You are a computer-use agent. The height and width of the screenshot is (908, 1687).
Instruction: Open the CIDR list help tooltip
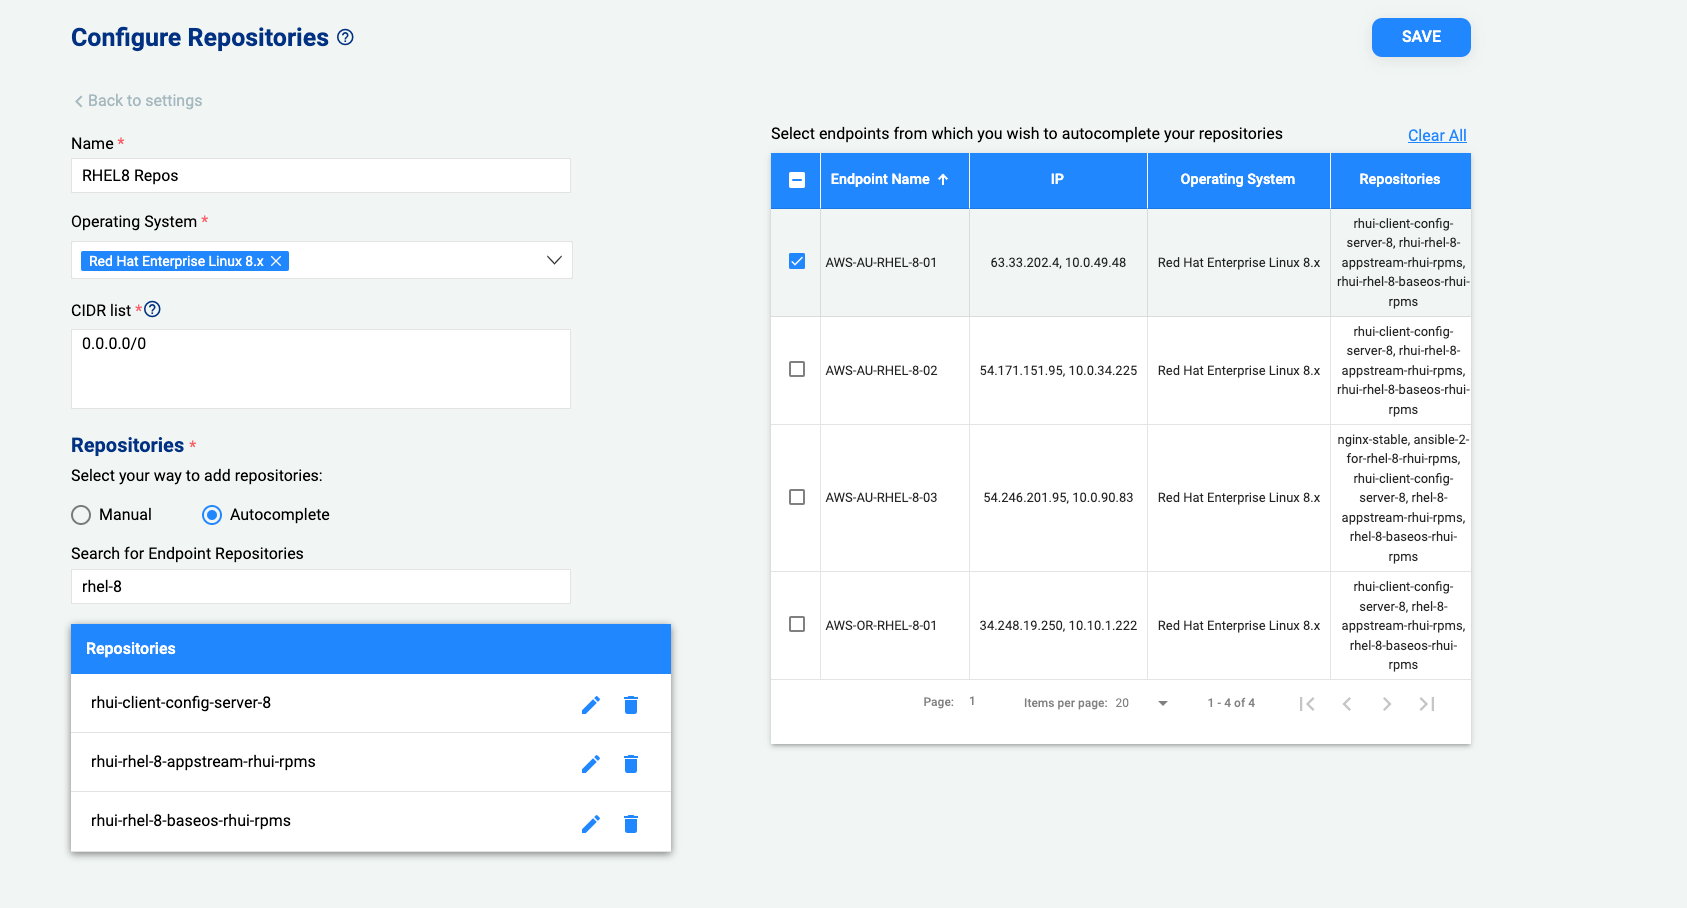pyautogui.click(x=152, y=309)
